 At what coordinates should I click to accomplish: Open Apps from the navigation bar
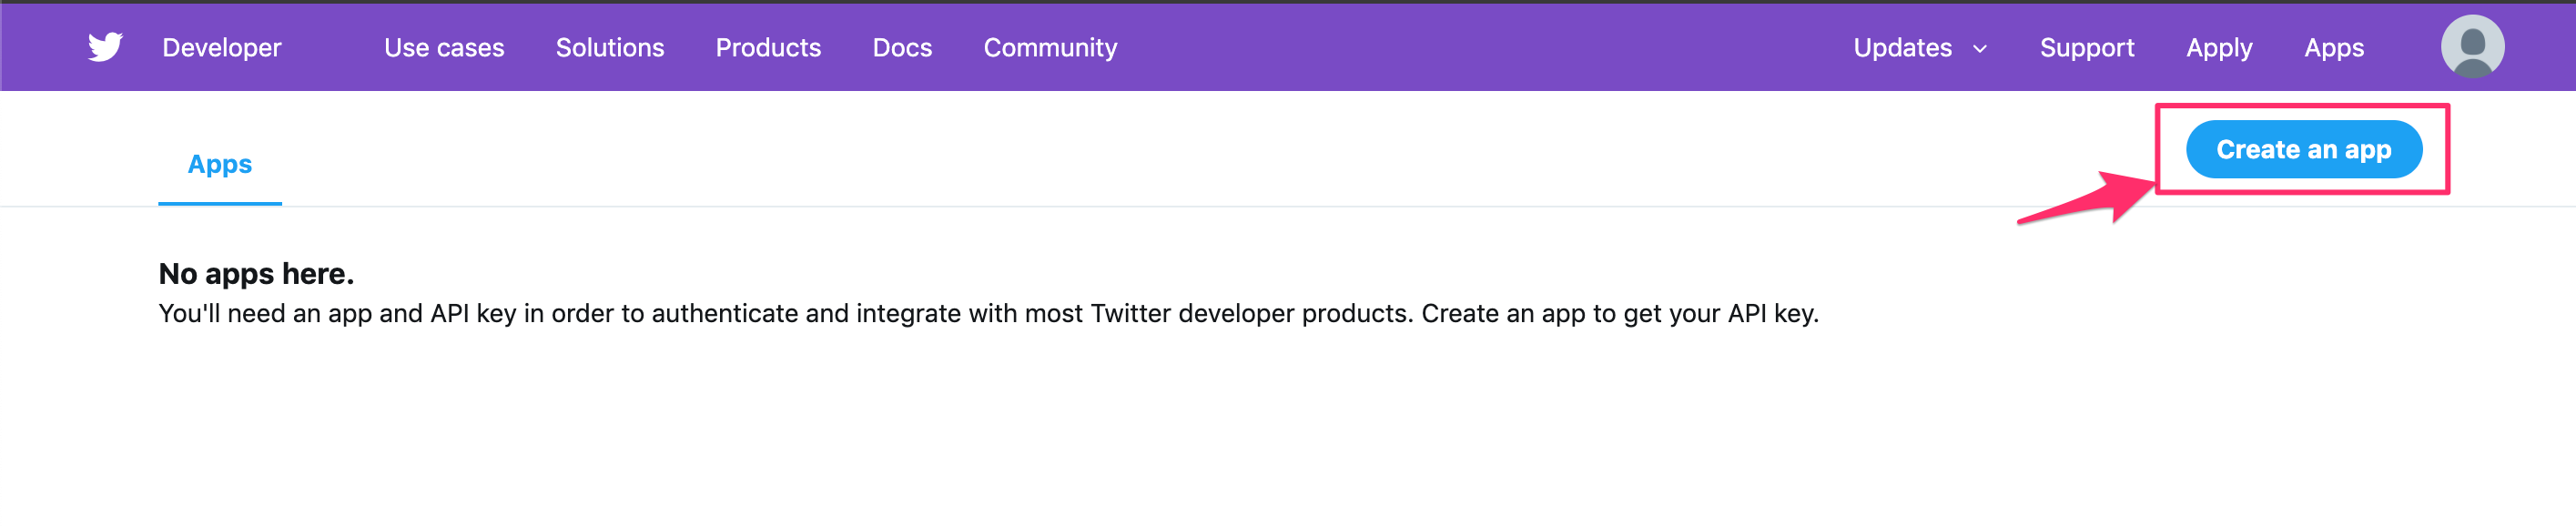click(x=2334, y=47)
